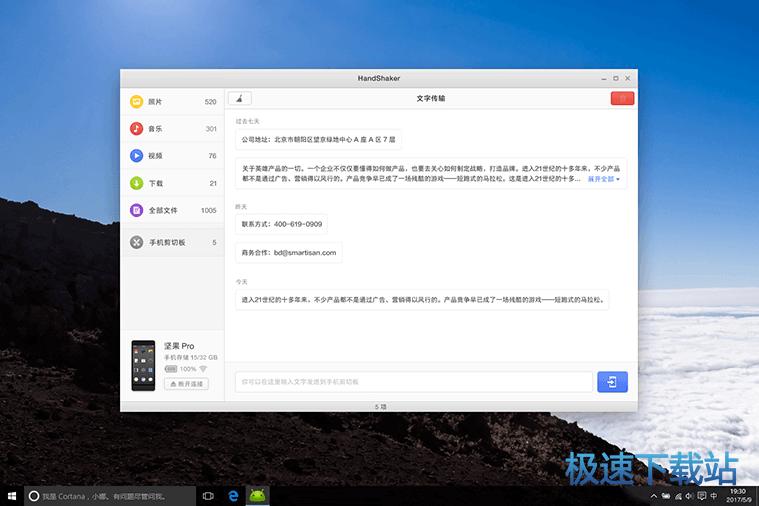Open the 照片 (Photos) category

(x=172, y=102)
